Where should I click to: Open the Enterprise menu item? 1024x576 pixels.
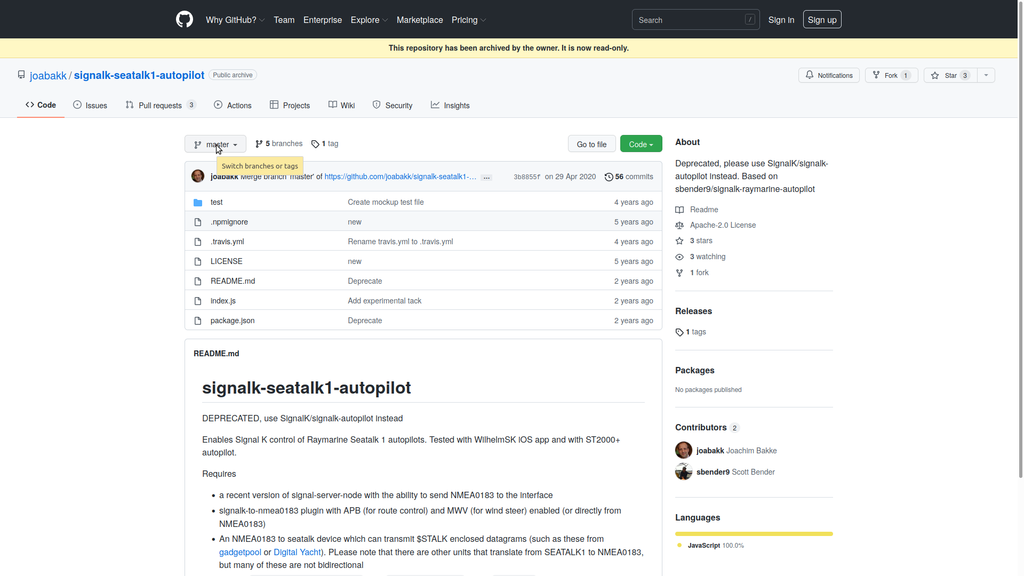click(x=323, y=20)
